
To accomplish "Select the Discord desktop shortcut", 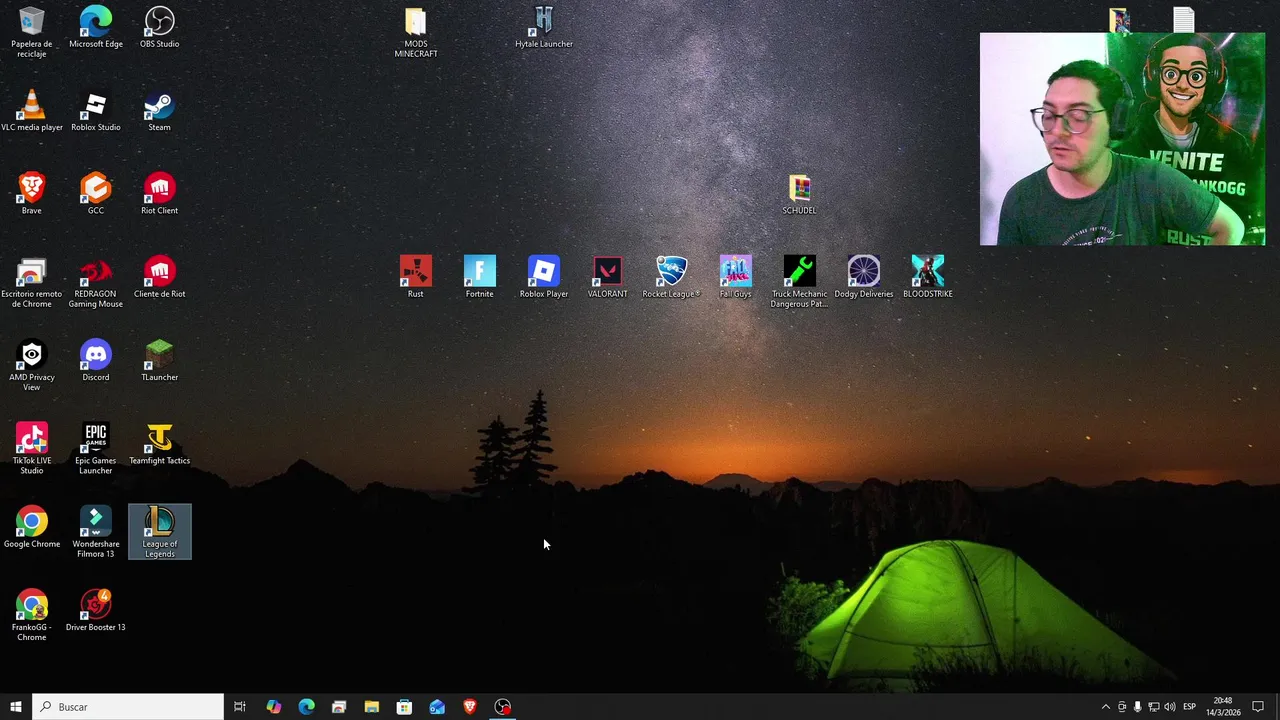I will (x=96, y=360).
